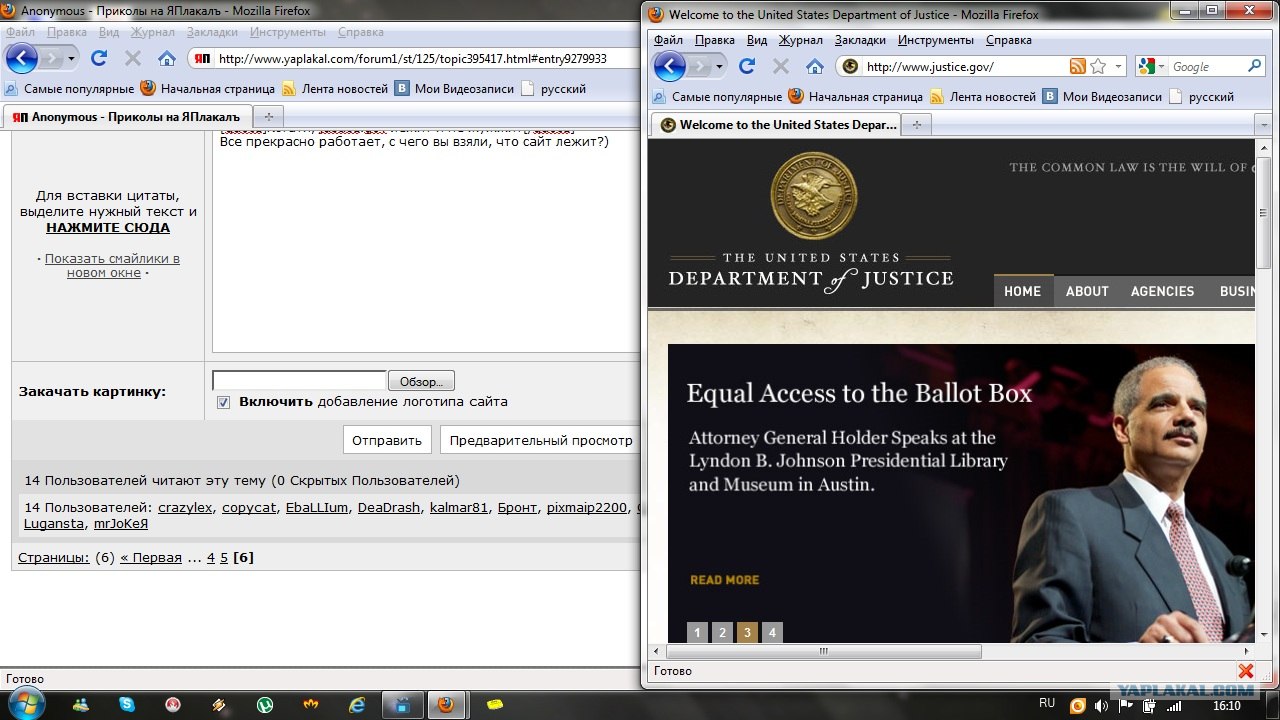Click the Google search field

[1207, 67]
